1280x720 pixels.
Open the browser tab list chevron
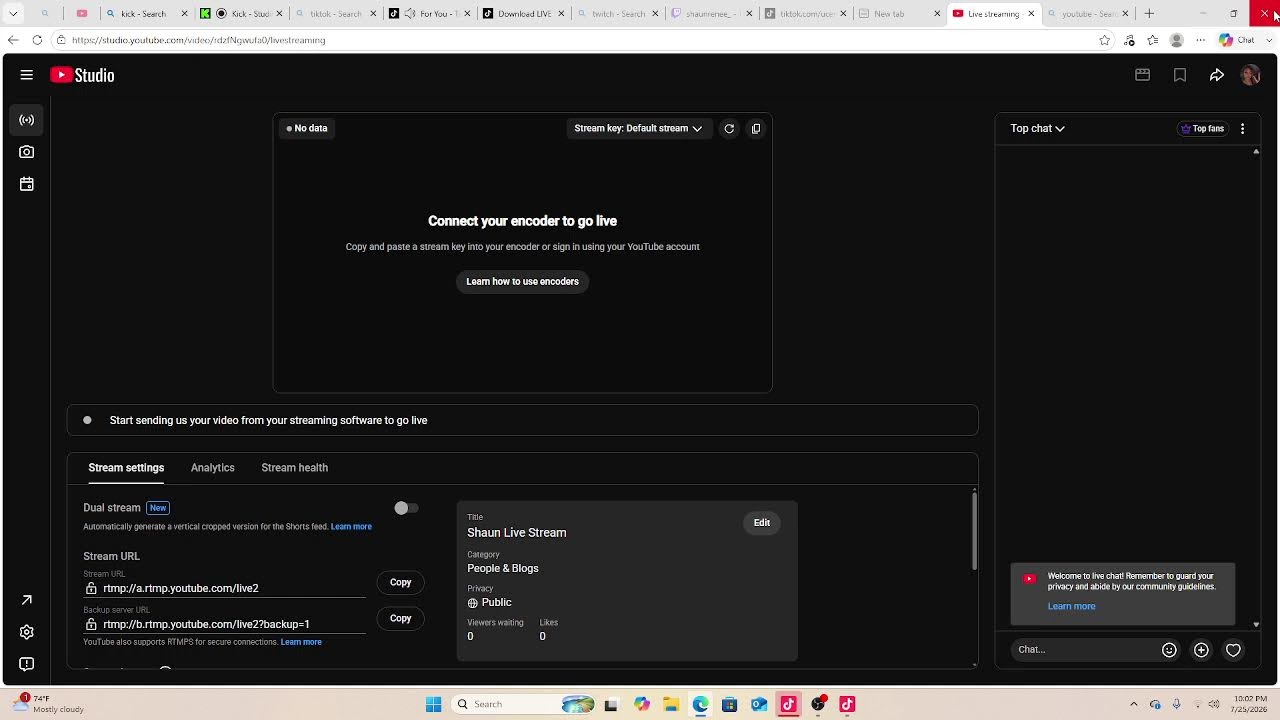13,14
